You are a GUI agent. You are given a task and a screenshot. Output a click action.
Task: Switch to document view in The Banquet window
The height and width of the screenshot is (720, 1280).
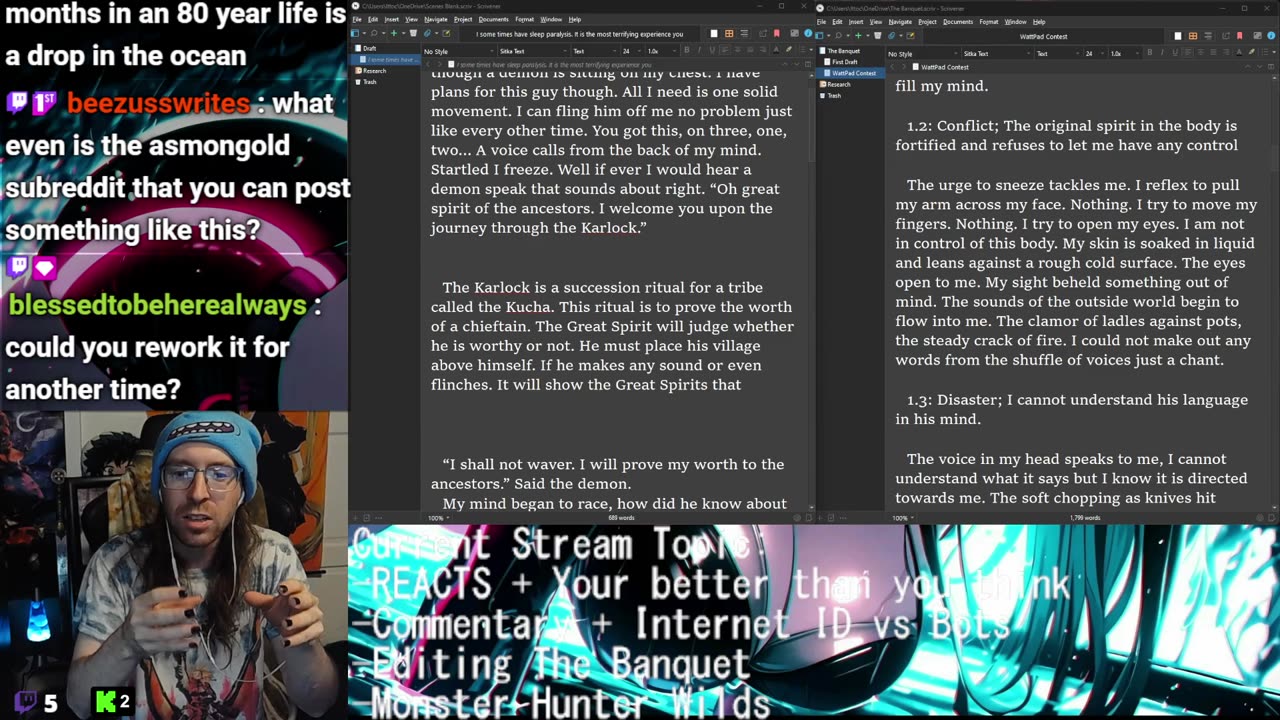pyautogui.click(x=1178, y=36)
